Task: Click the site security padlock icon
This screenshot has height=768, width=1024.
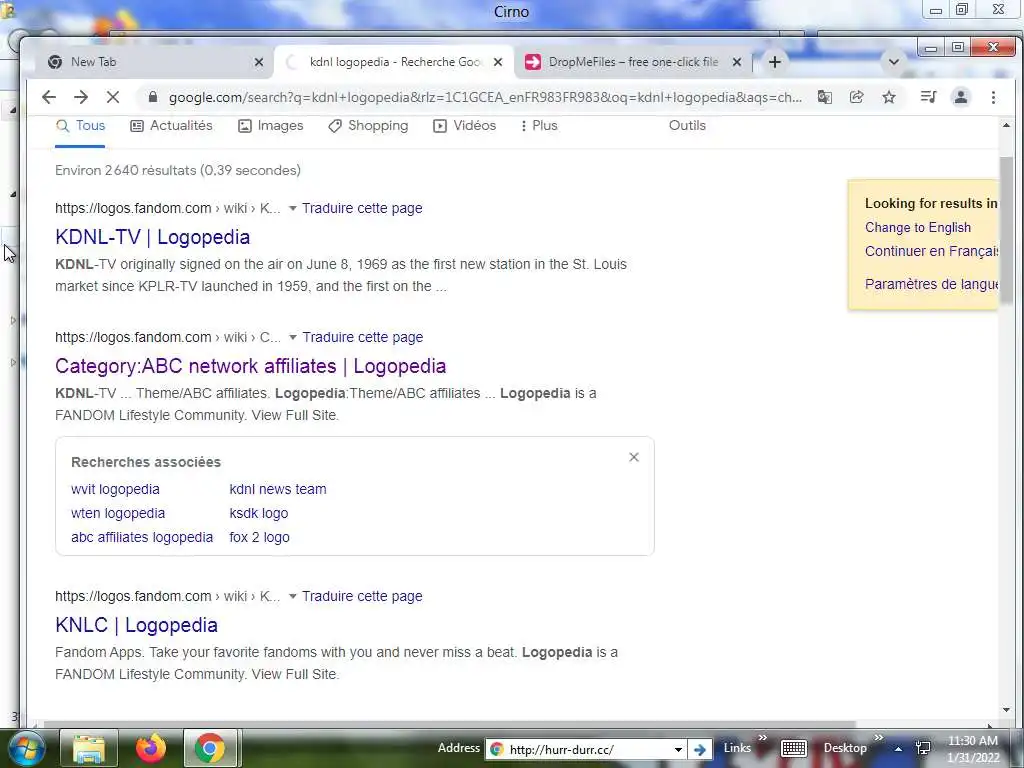Action: click(153, 97)
